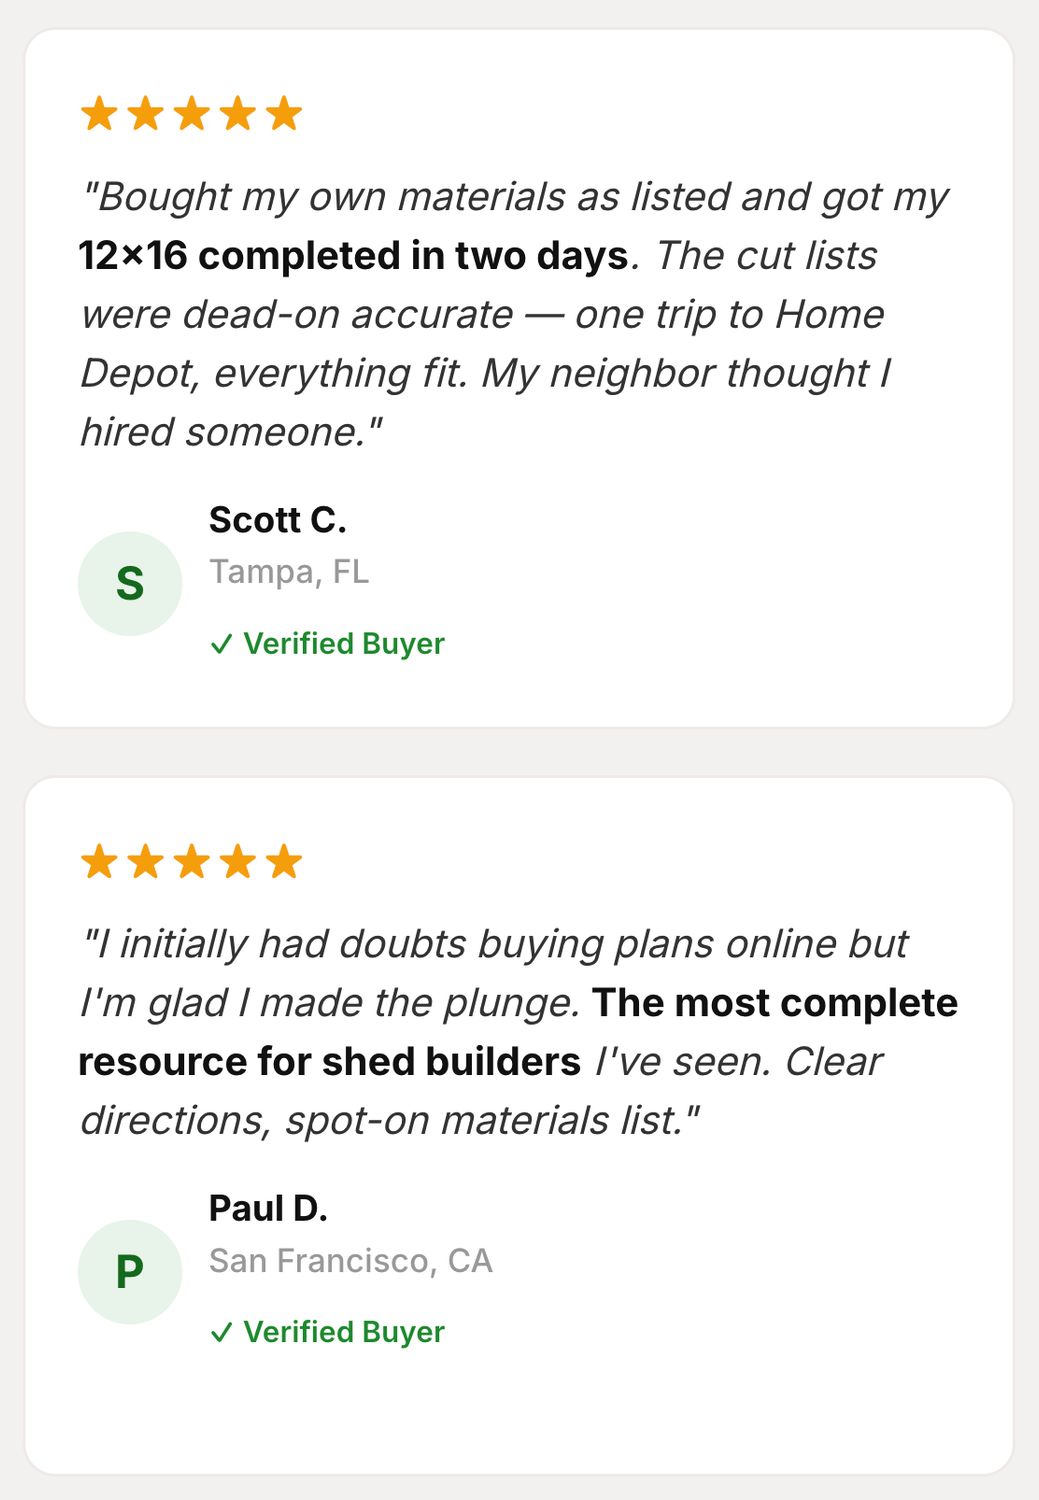This screenshot has width=1039, height=1500.
Task: Click the checkmark beside Scott's Verified Buyer
Action: (221, 644)
